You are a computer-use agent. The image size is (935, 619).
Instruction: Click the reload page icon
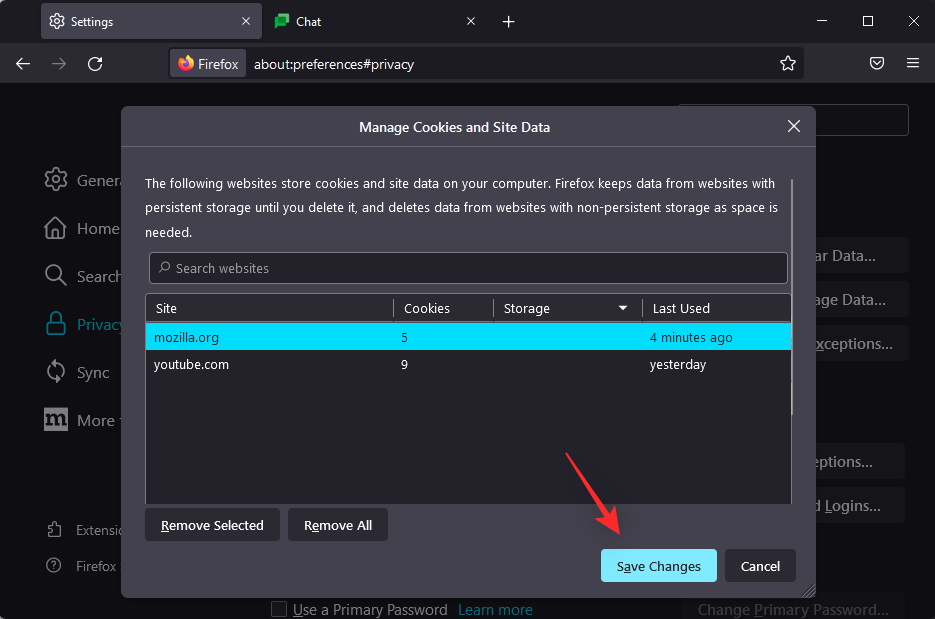(x=95, y=64)
